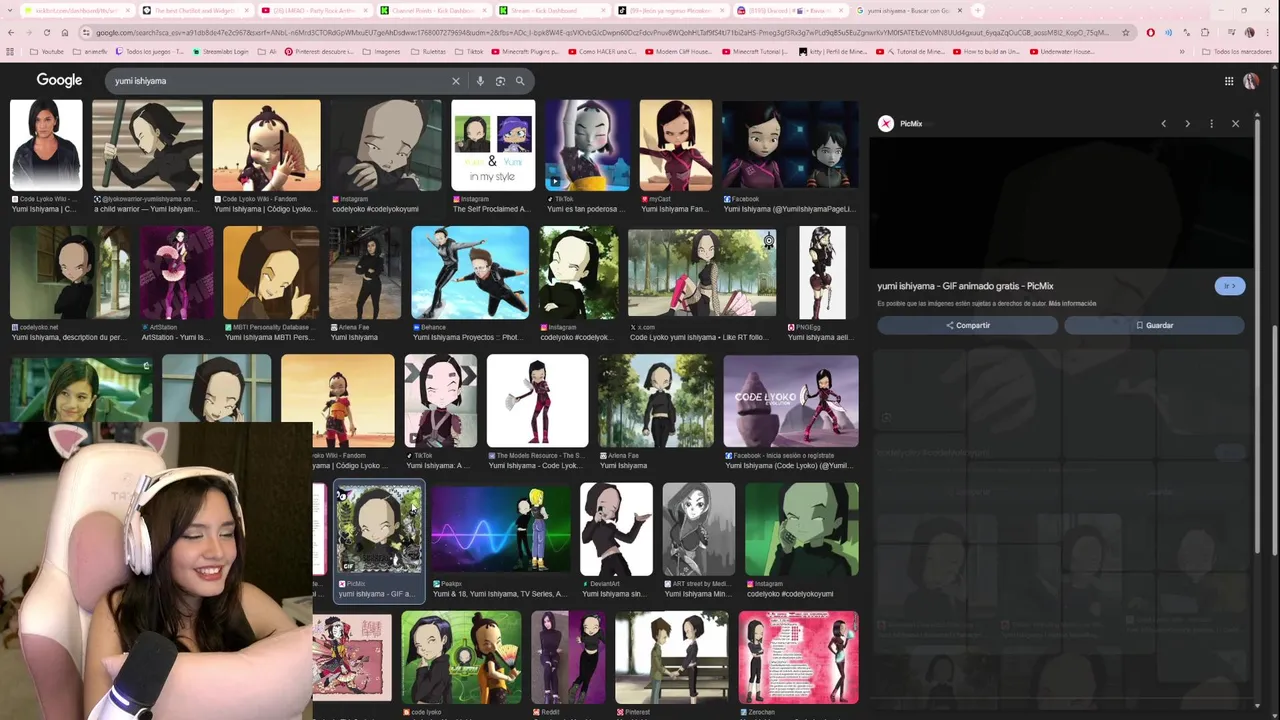Bookmark this page with the star icon
1280x720 pixels.
pyautogui.click(x=1126, y=32)
